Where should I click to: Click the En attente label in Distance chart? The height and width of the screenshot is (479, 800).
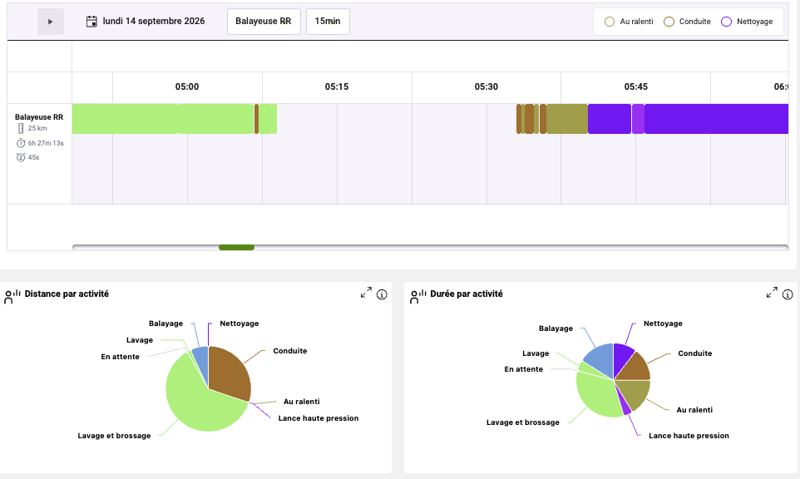click(x=120, y=357)
